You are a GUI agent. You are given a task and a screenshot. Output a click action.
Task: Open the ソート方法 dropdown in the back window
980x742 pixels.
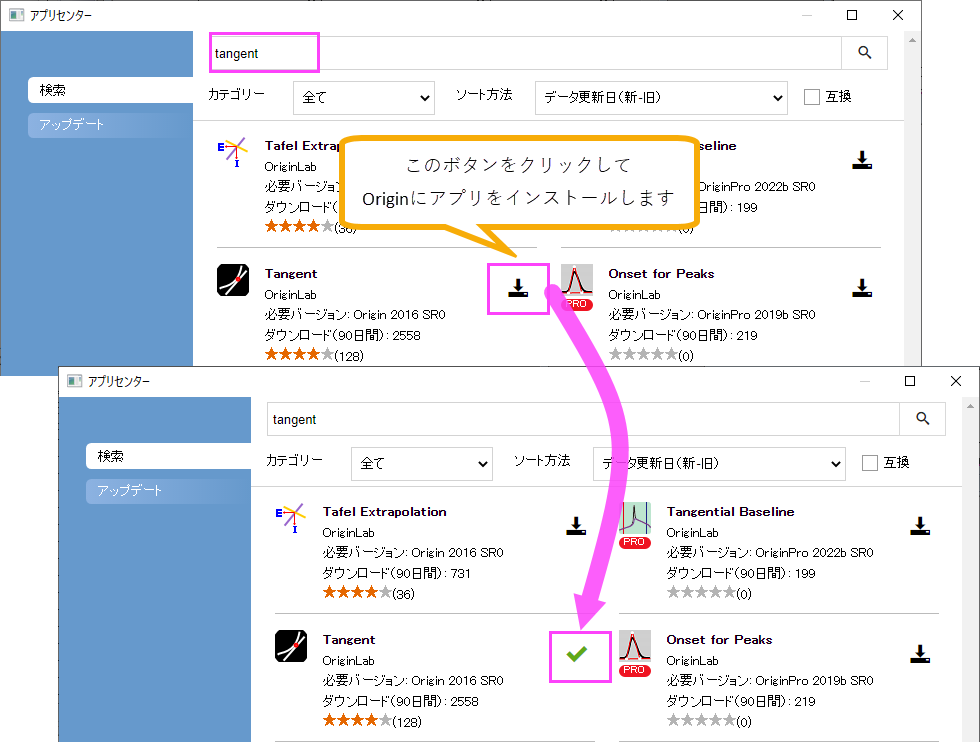point(661,98)
